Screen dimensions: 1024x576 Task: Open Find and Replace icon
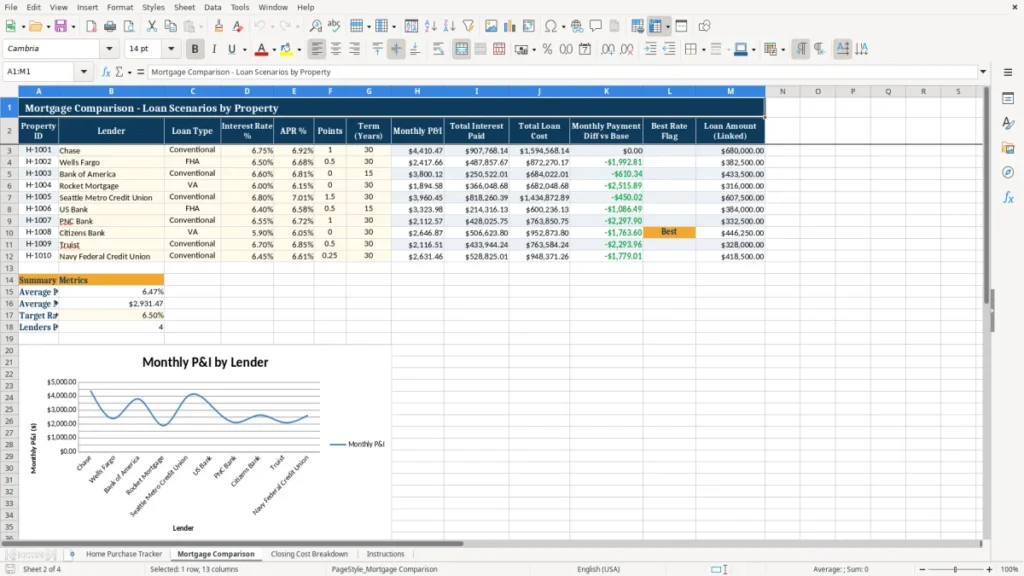point(315,26)
